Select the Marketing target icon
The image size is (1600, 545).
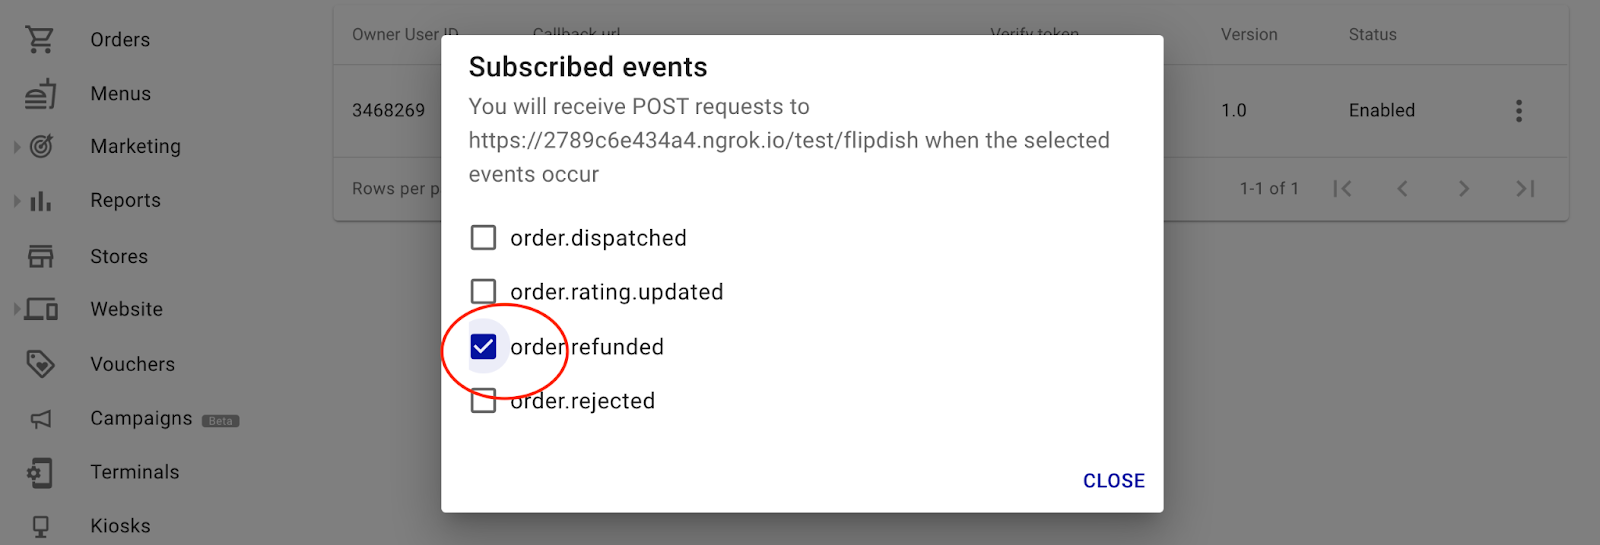pyautogui.click(x=41, y=147)
